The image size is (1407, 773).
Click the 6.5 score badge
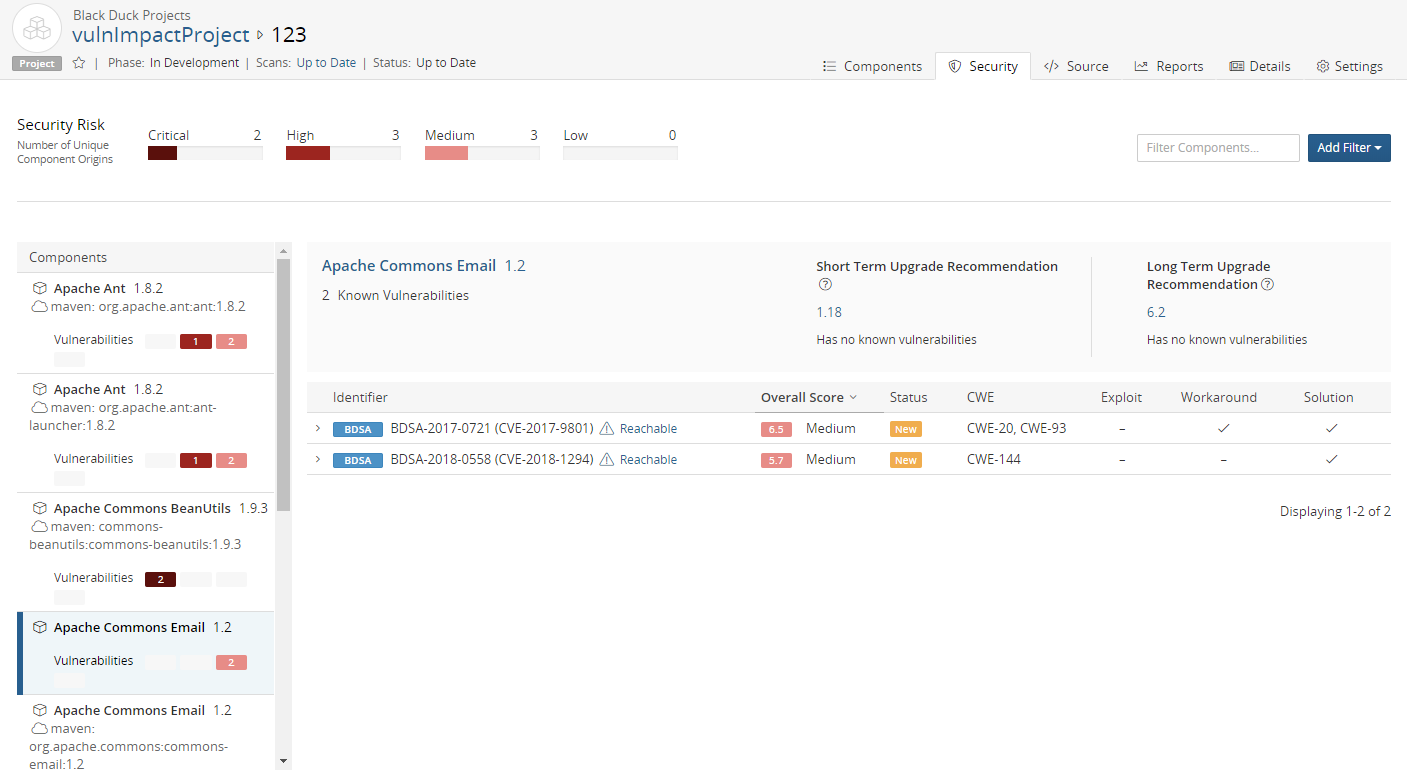pos(776,430)
